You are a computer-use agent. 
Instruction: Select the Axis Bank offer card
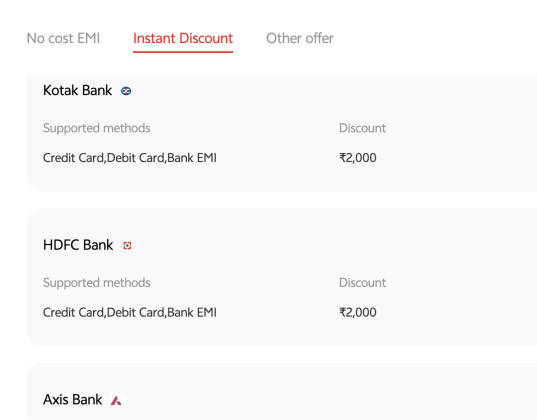pyautogui.click(x=282, y=392)
